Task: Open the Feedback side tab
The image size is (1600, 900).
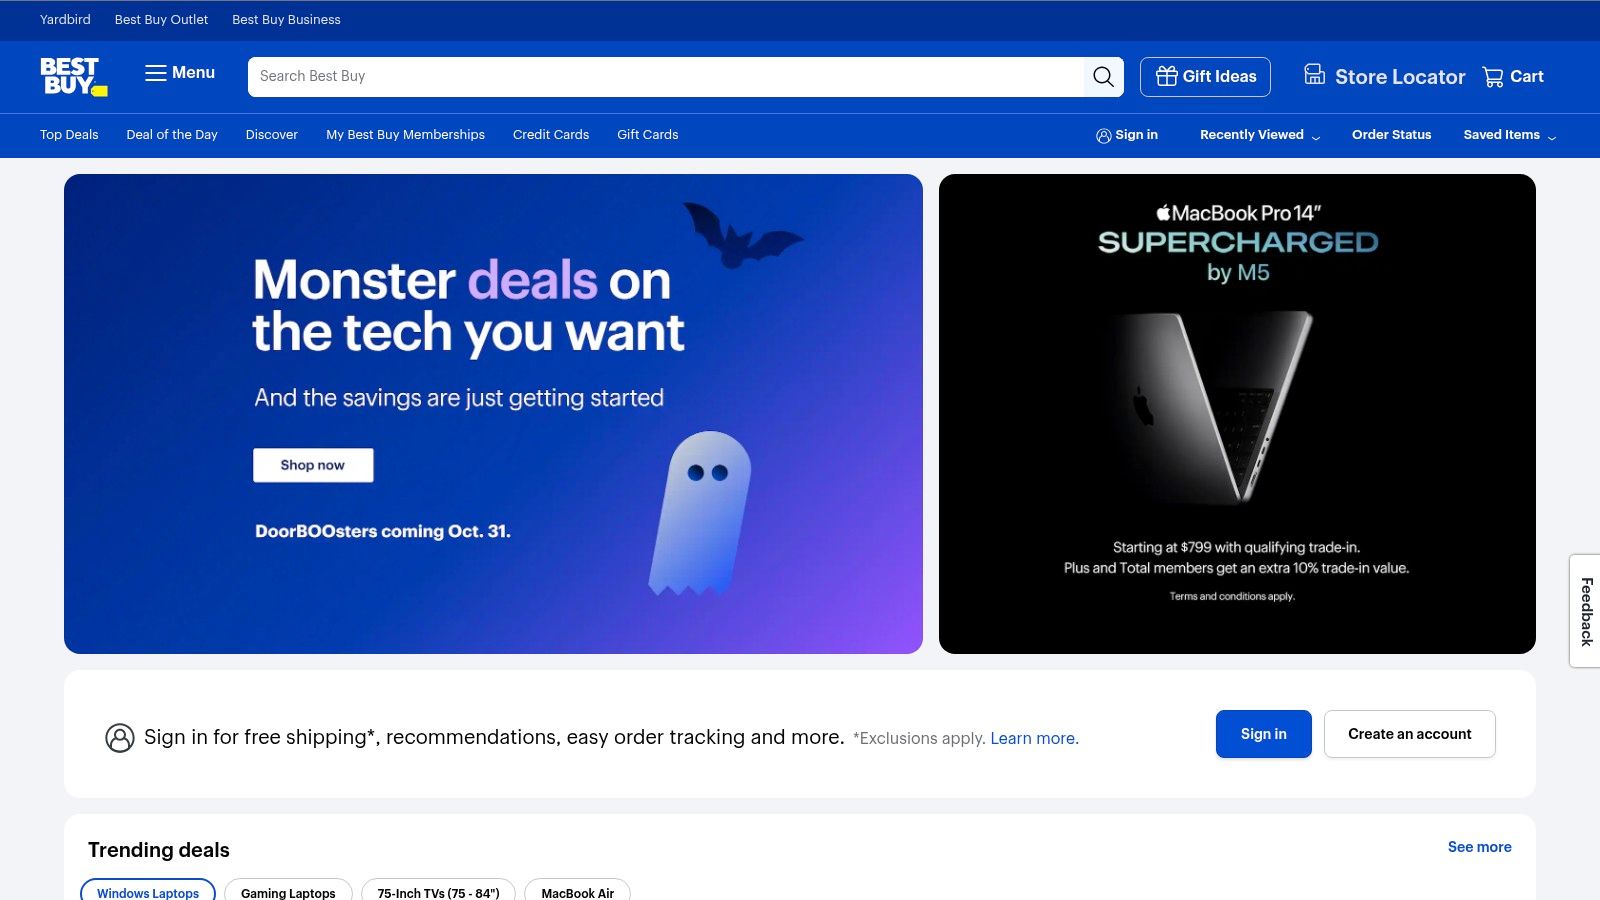Action: tap(1586, 611)
